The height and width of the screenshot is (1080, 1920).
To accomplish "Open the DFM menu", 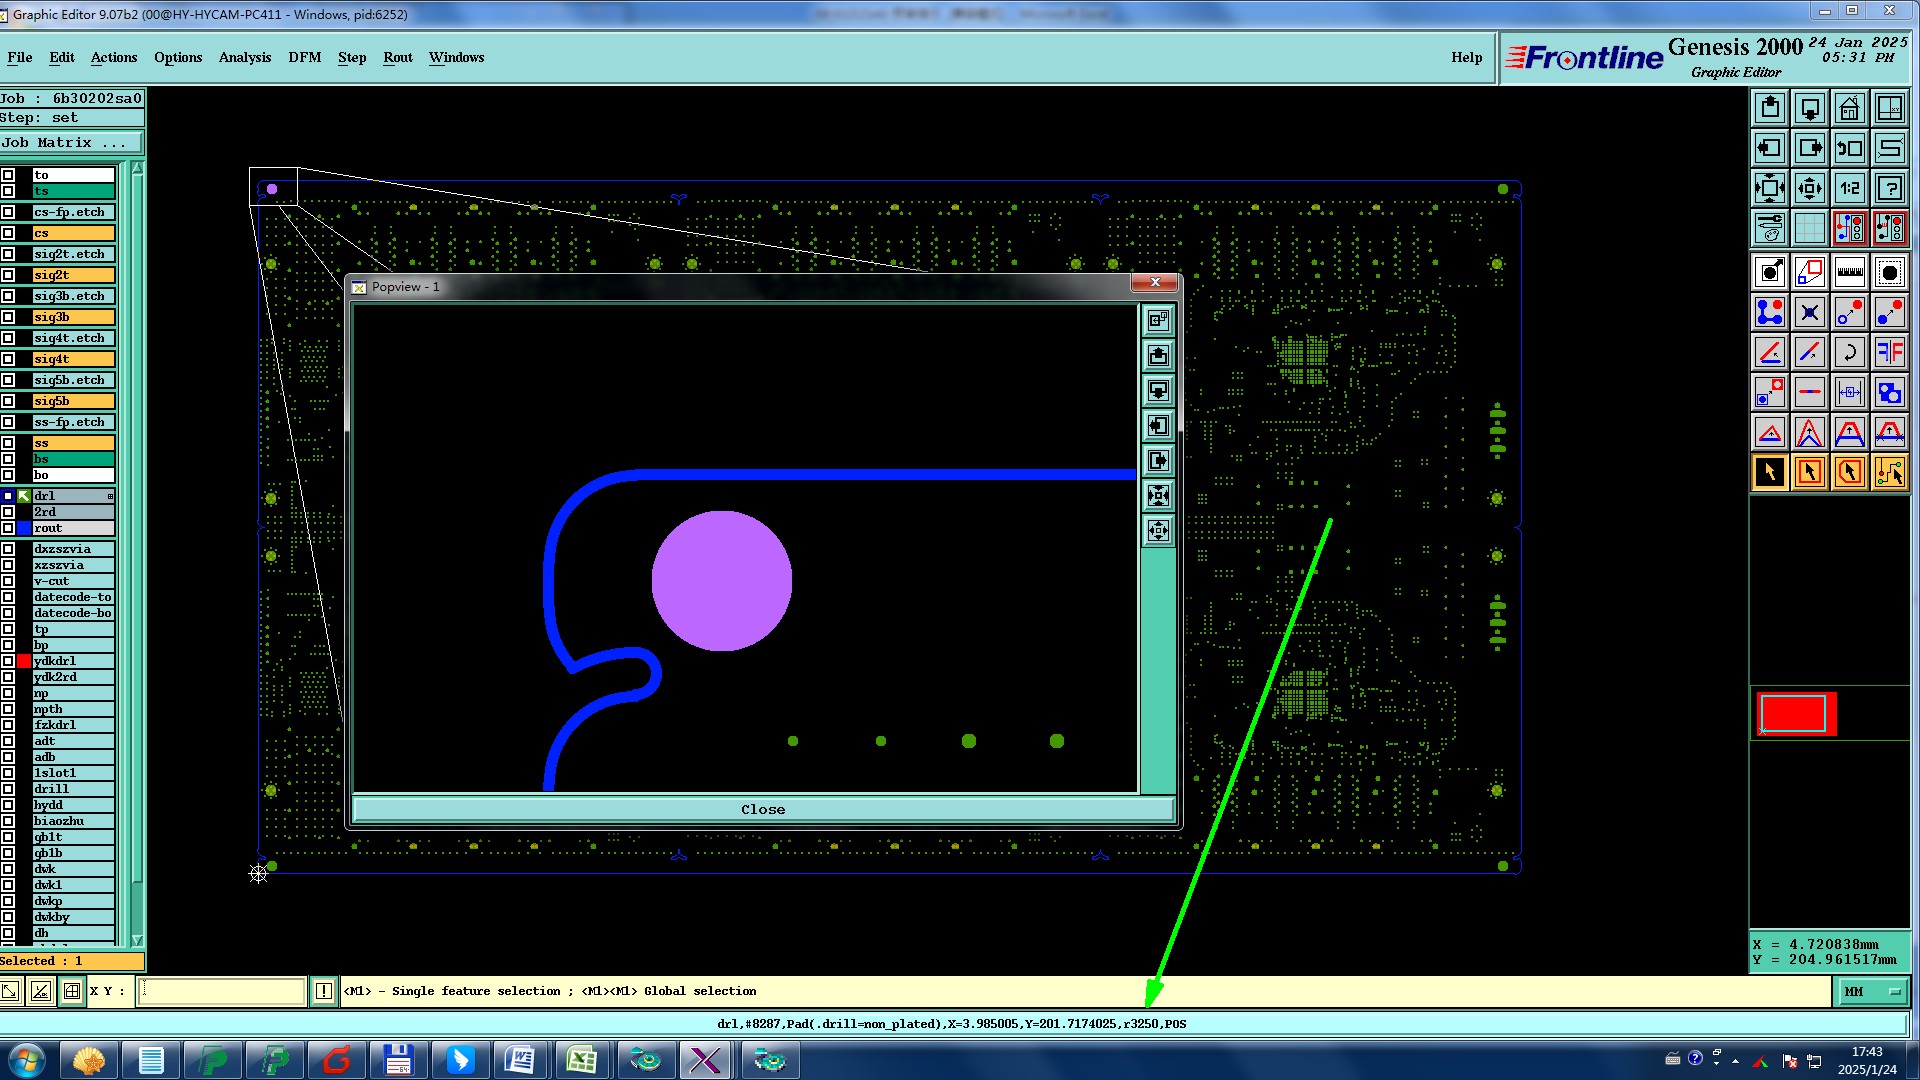I will point(304,57).
